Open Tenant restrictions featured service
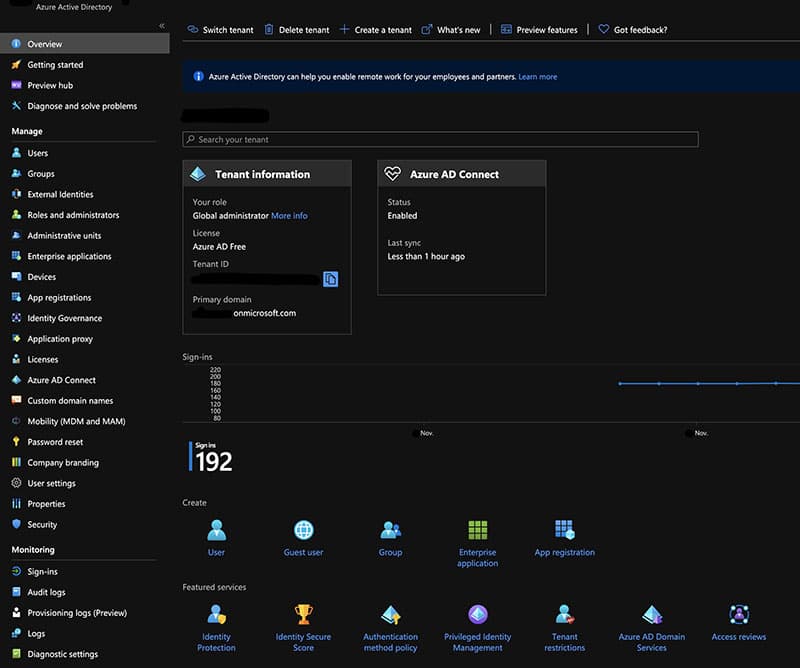This screenshot has height=668, width=800. 565,628
